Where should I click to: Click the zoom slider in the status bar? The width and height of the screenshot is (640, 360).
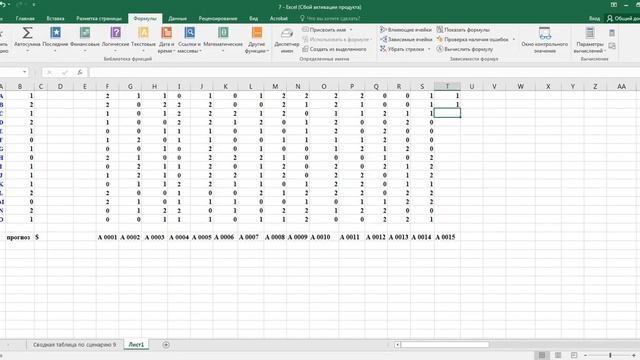[x=610, y=356]
